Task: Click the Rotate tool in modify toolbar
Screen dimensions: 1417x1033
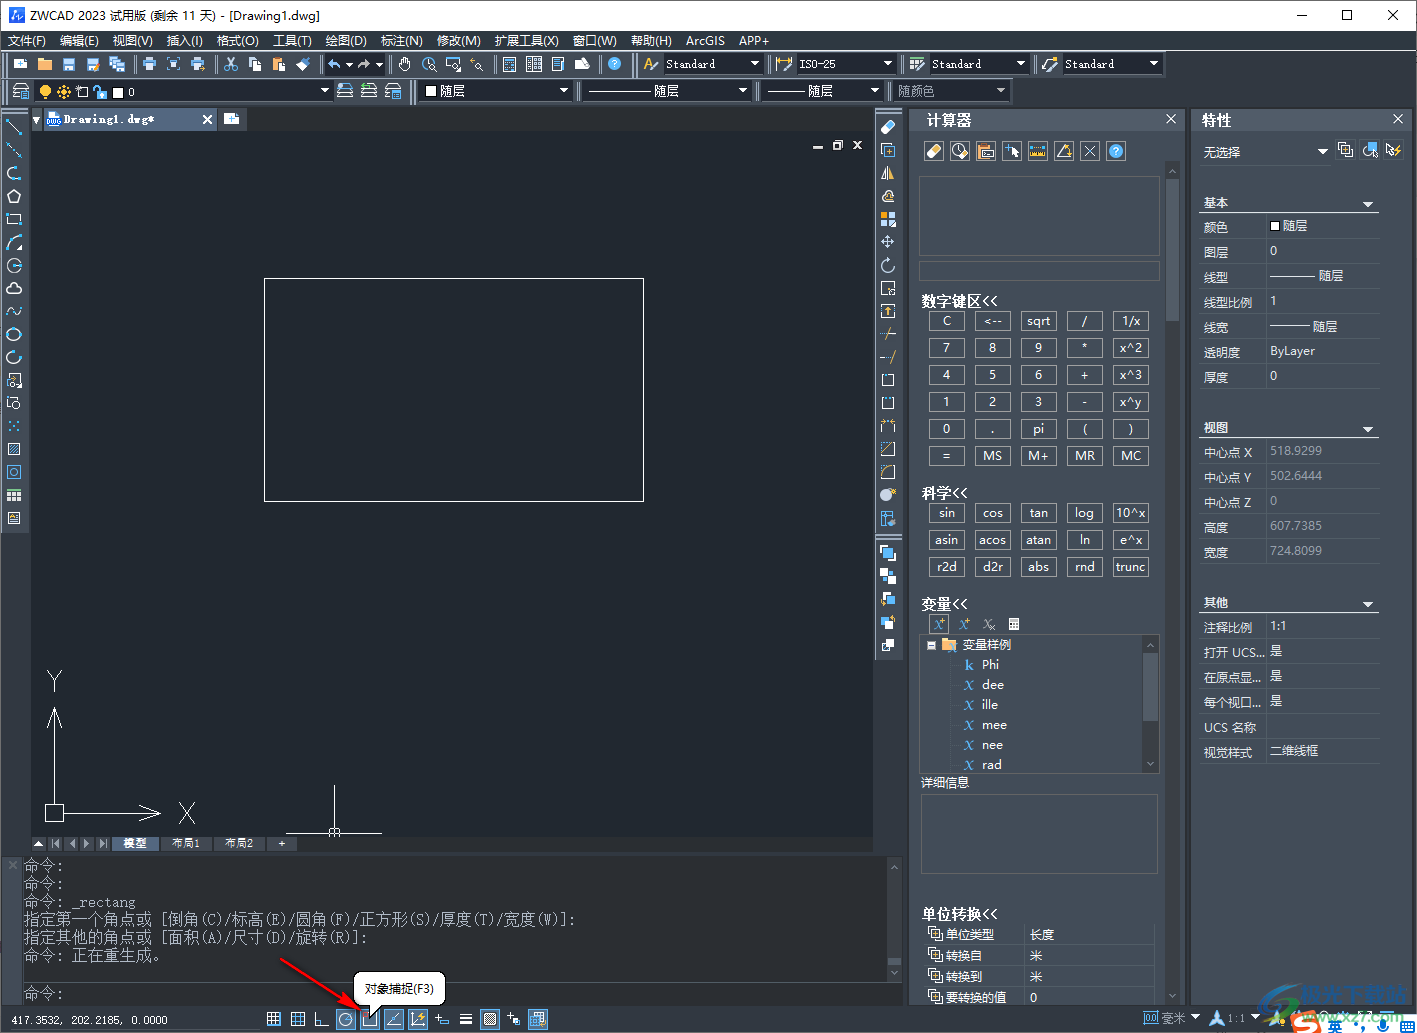Action: point(888,265)
